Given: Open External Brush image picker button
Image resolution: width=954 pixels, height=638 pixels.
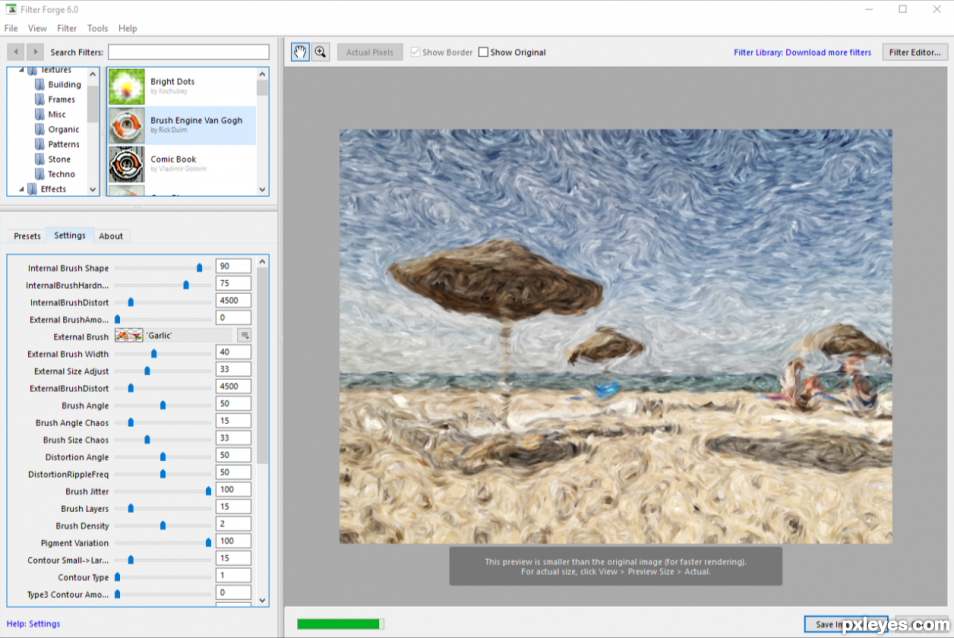Looking at the screenshot, I should coord(245,336).
